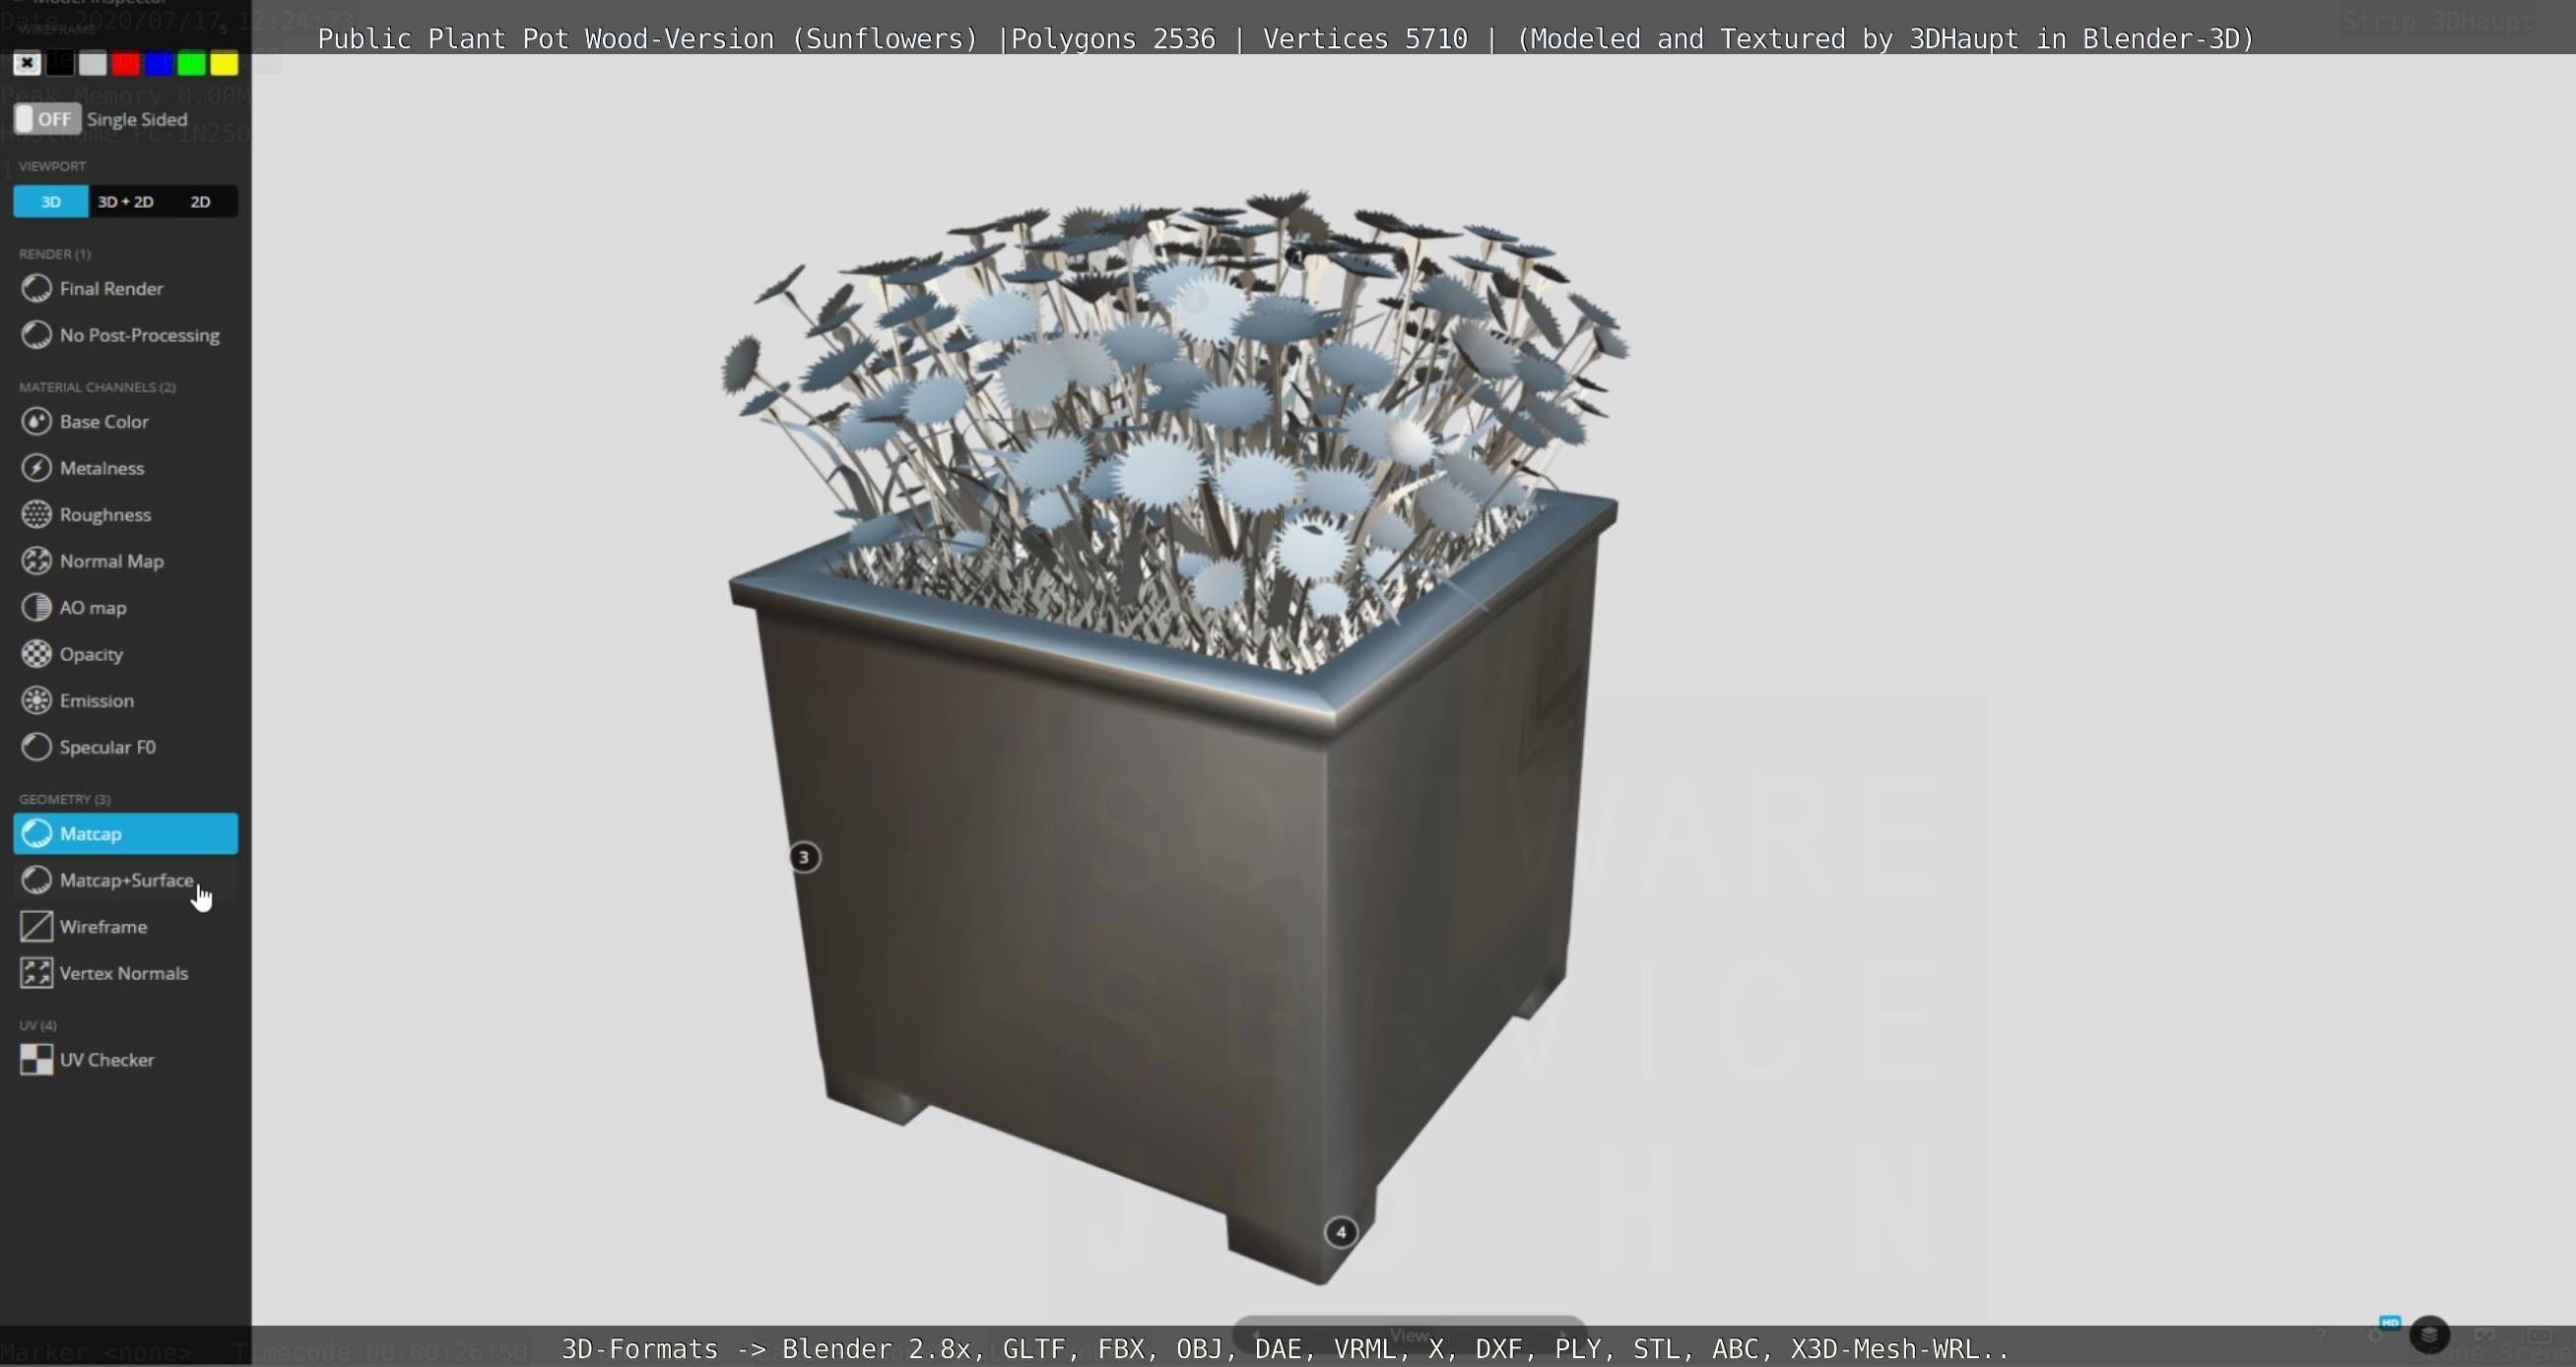Switch viewport to 3D
The height and width of the screenshot is (1367, 2576).
51,201
